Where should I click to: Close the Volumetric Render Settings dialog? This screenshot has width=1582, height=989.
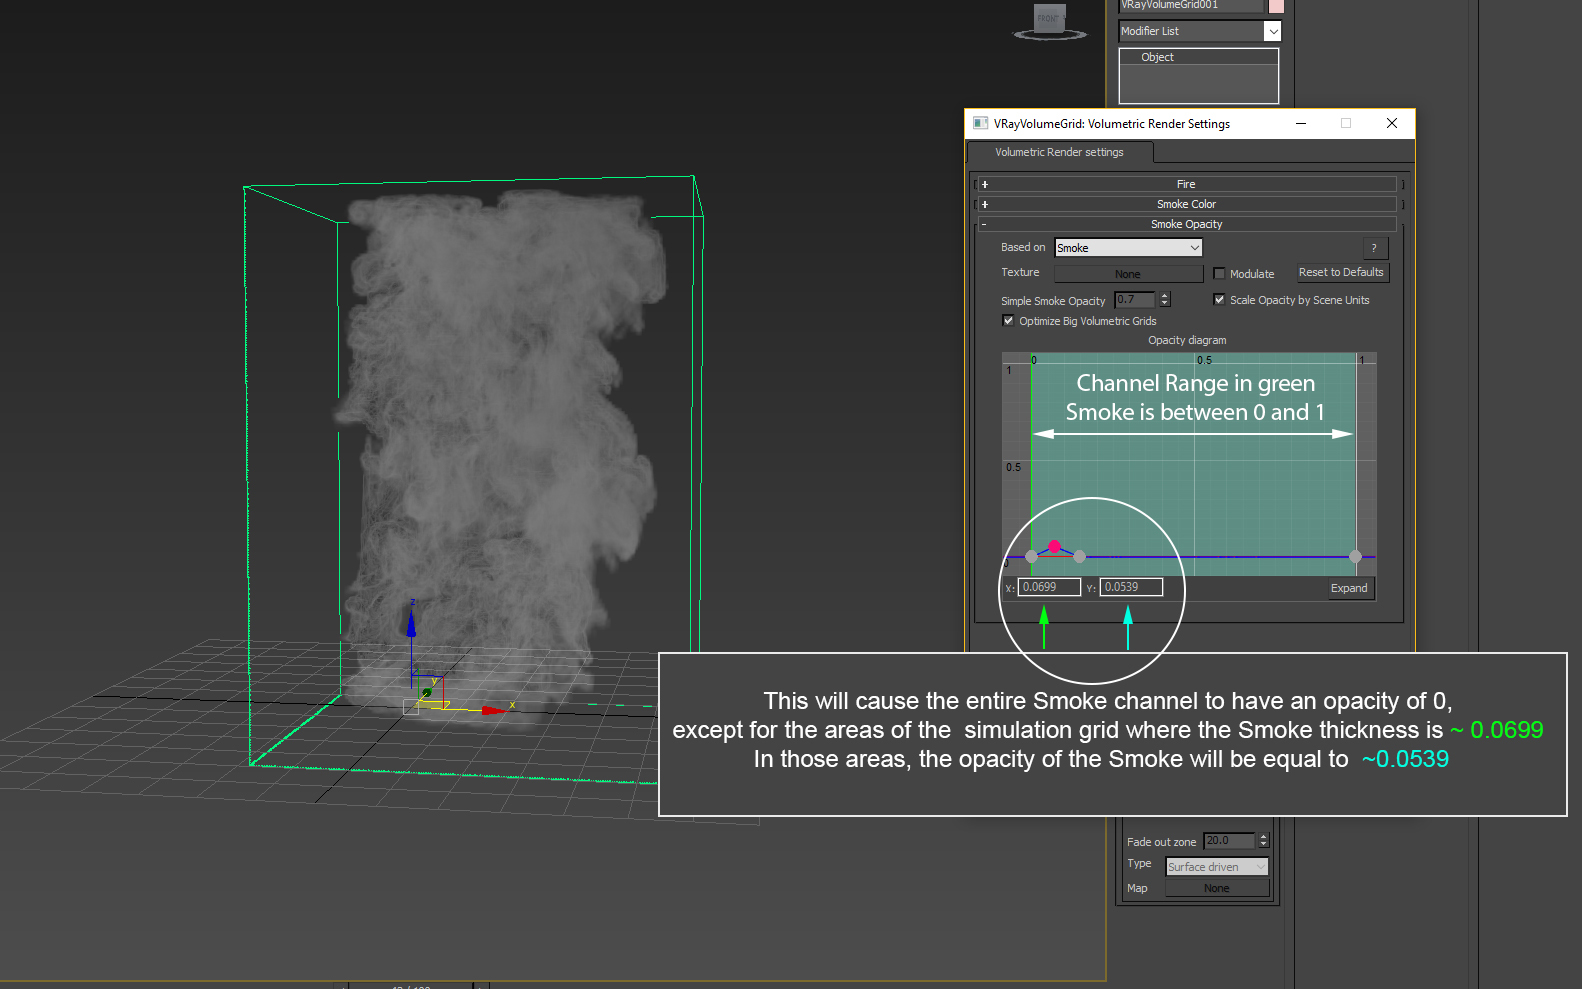tap(1392, 123)
